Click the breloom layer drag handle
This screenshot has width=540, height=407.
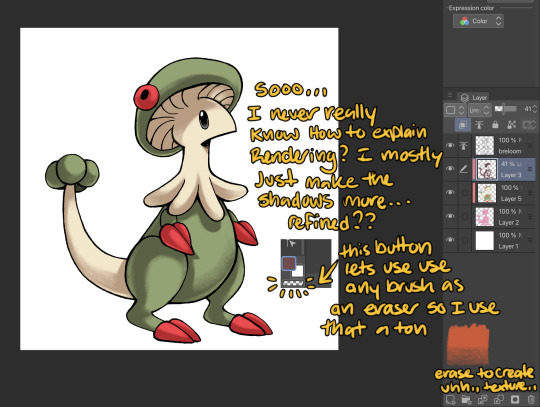click(x=530, y=146)
